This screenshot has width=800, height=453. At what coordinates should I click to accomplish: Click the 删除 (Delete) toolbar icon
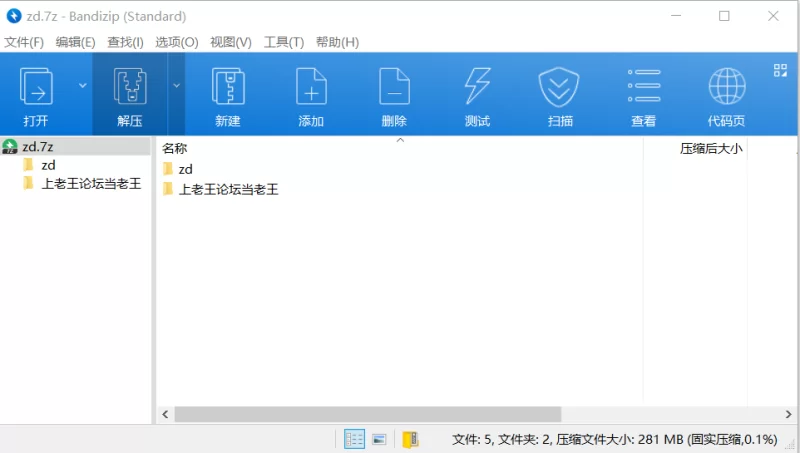[x=394, y=88]
